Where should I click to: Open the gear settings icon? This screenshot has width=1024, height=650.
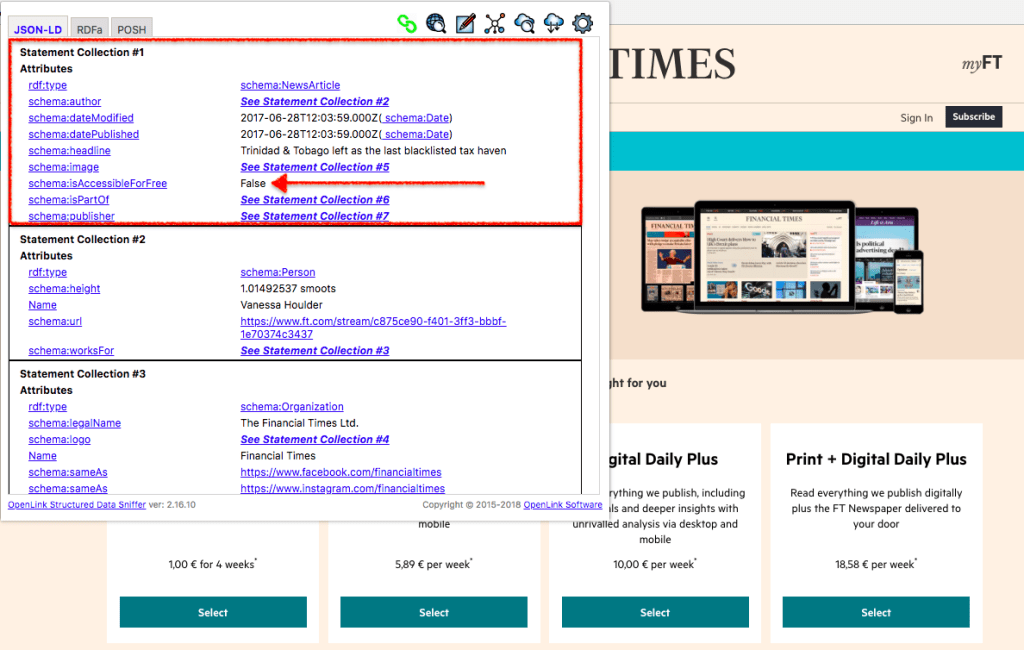tap(583, 24)
